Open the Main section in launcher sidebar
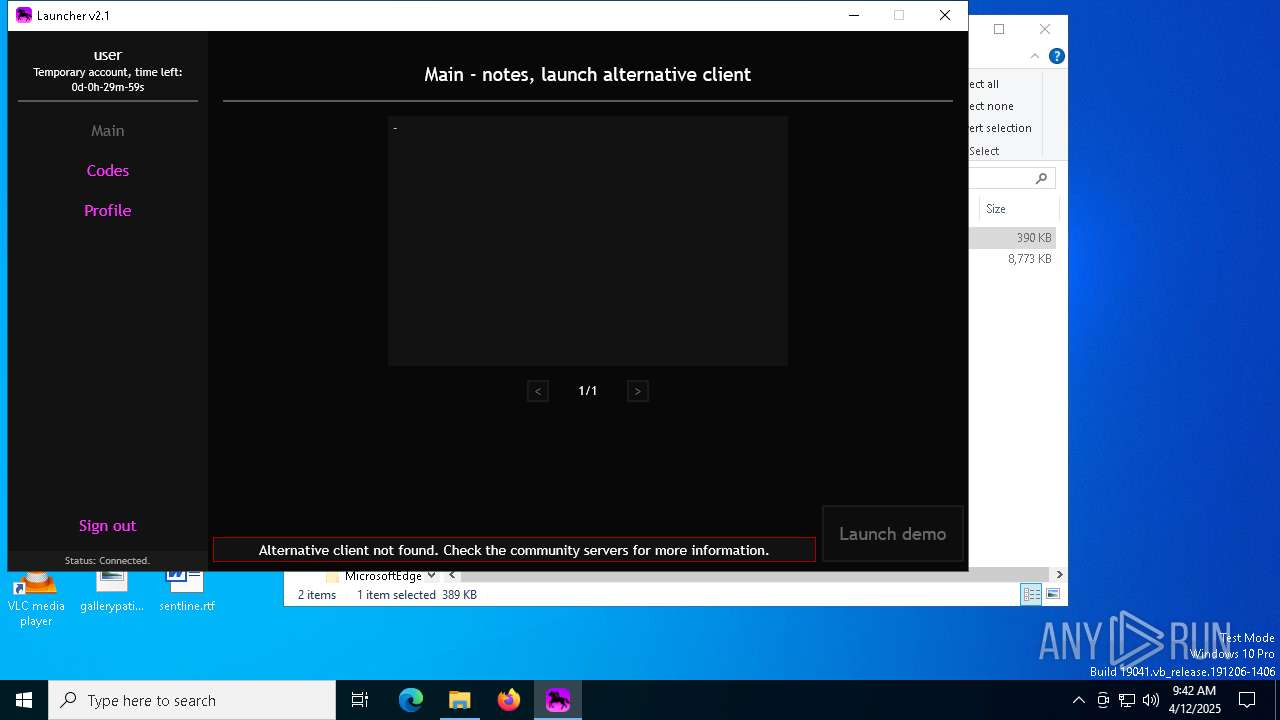This screenshot has height=720, width=1280. pos(108,131)
